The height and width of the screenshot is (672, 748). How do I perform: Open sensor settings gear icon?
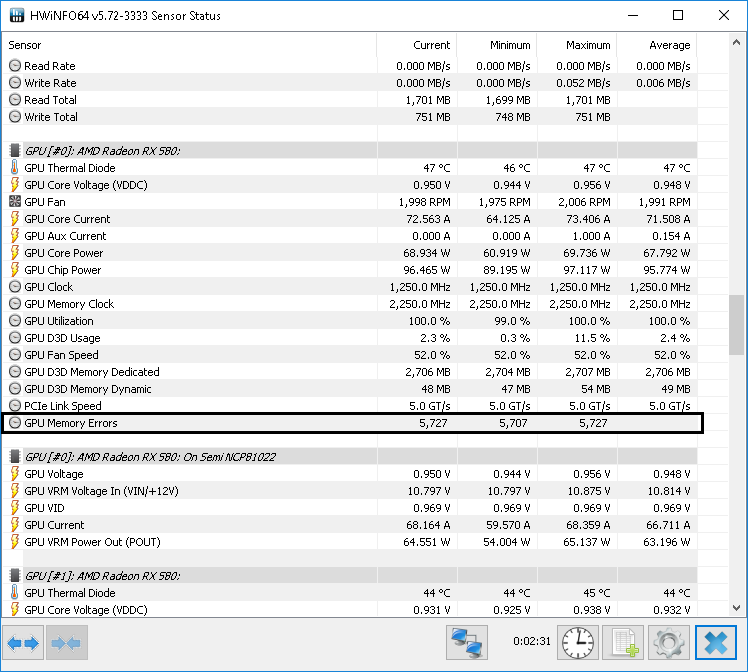[x=667, y=642]
